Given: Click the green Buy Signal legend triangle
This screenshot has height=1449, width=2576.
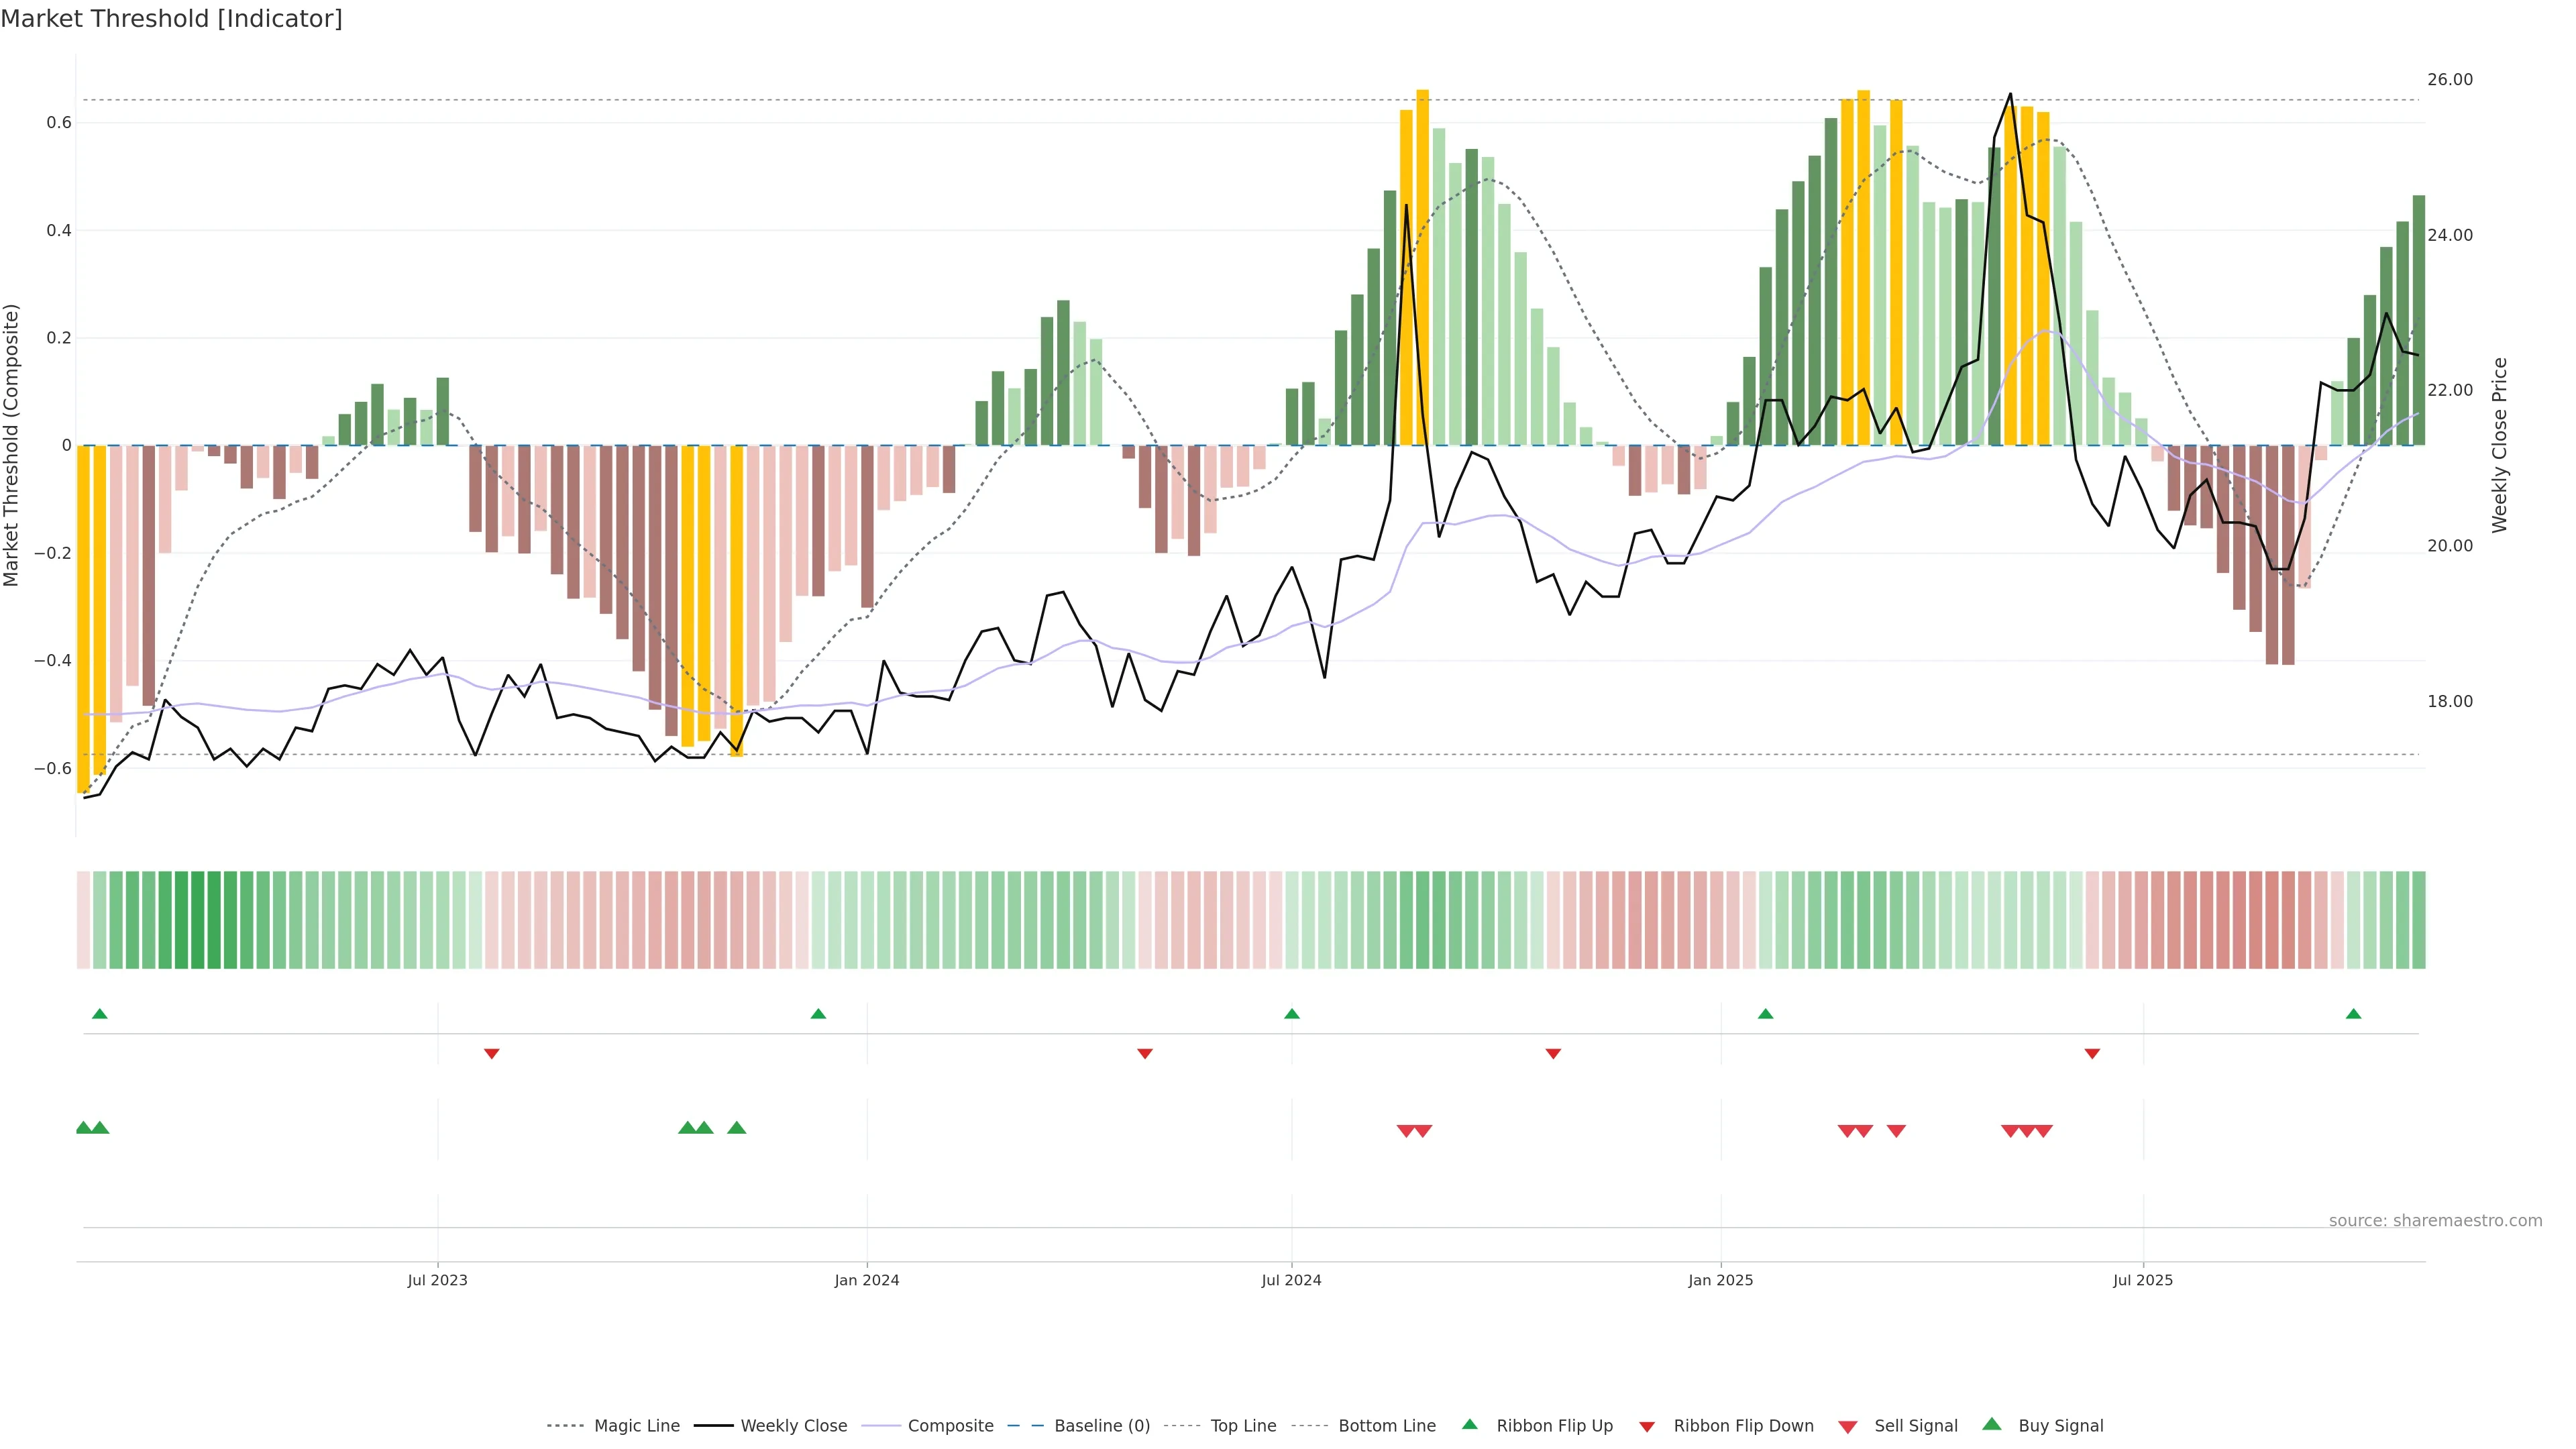Looking at the screenshot, I should (x=1992, y=1424).
